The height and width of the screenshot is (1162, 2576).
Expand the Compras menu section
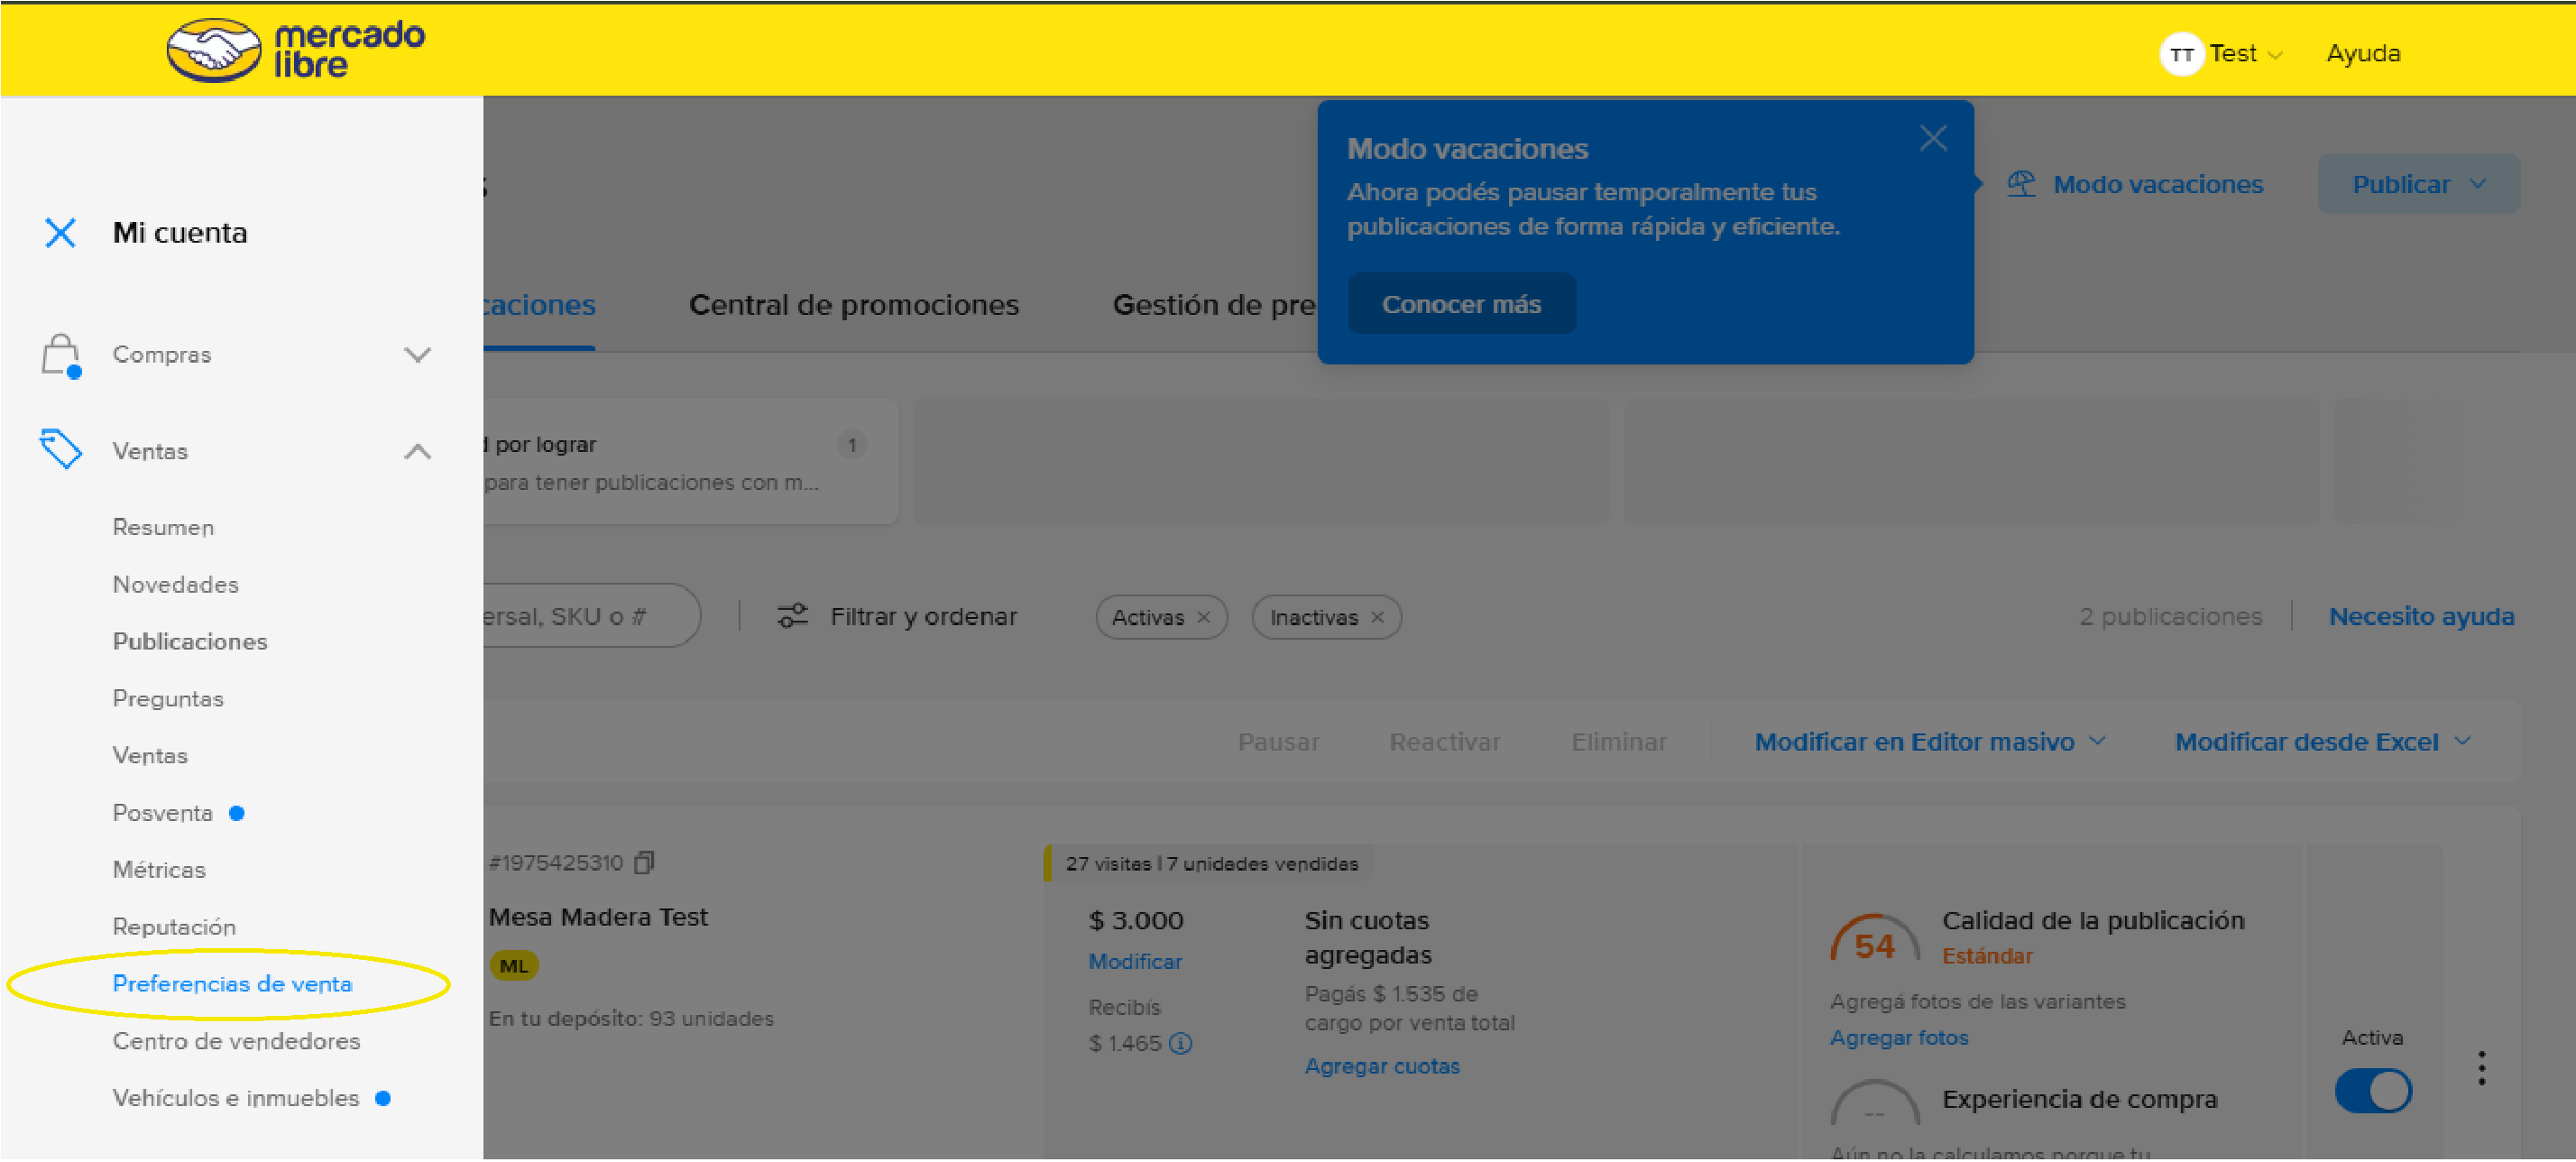point(417,355)
